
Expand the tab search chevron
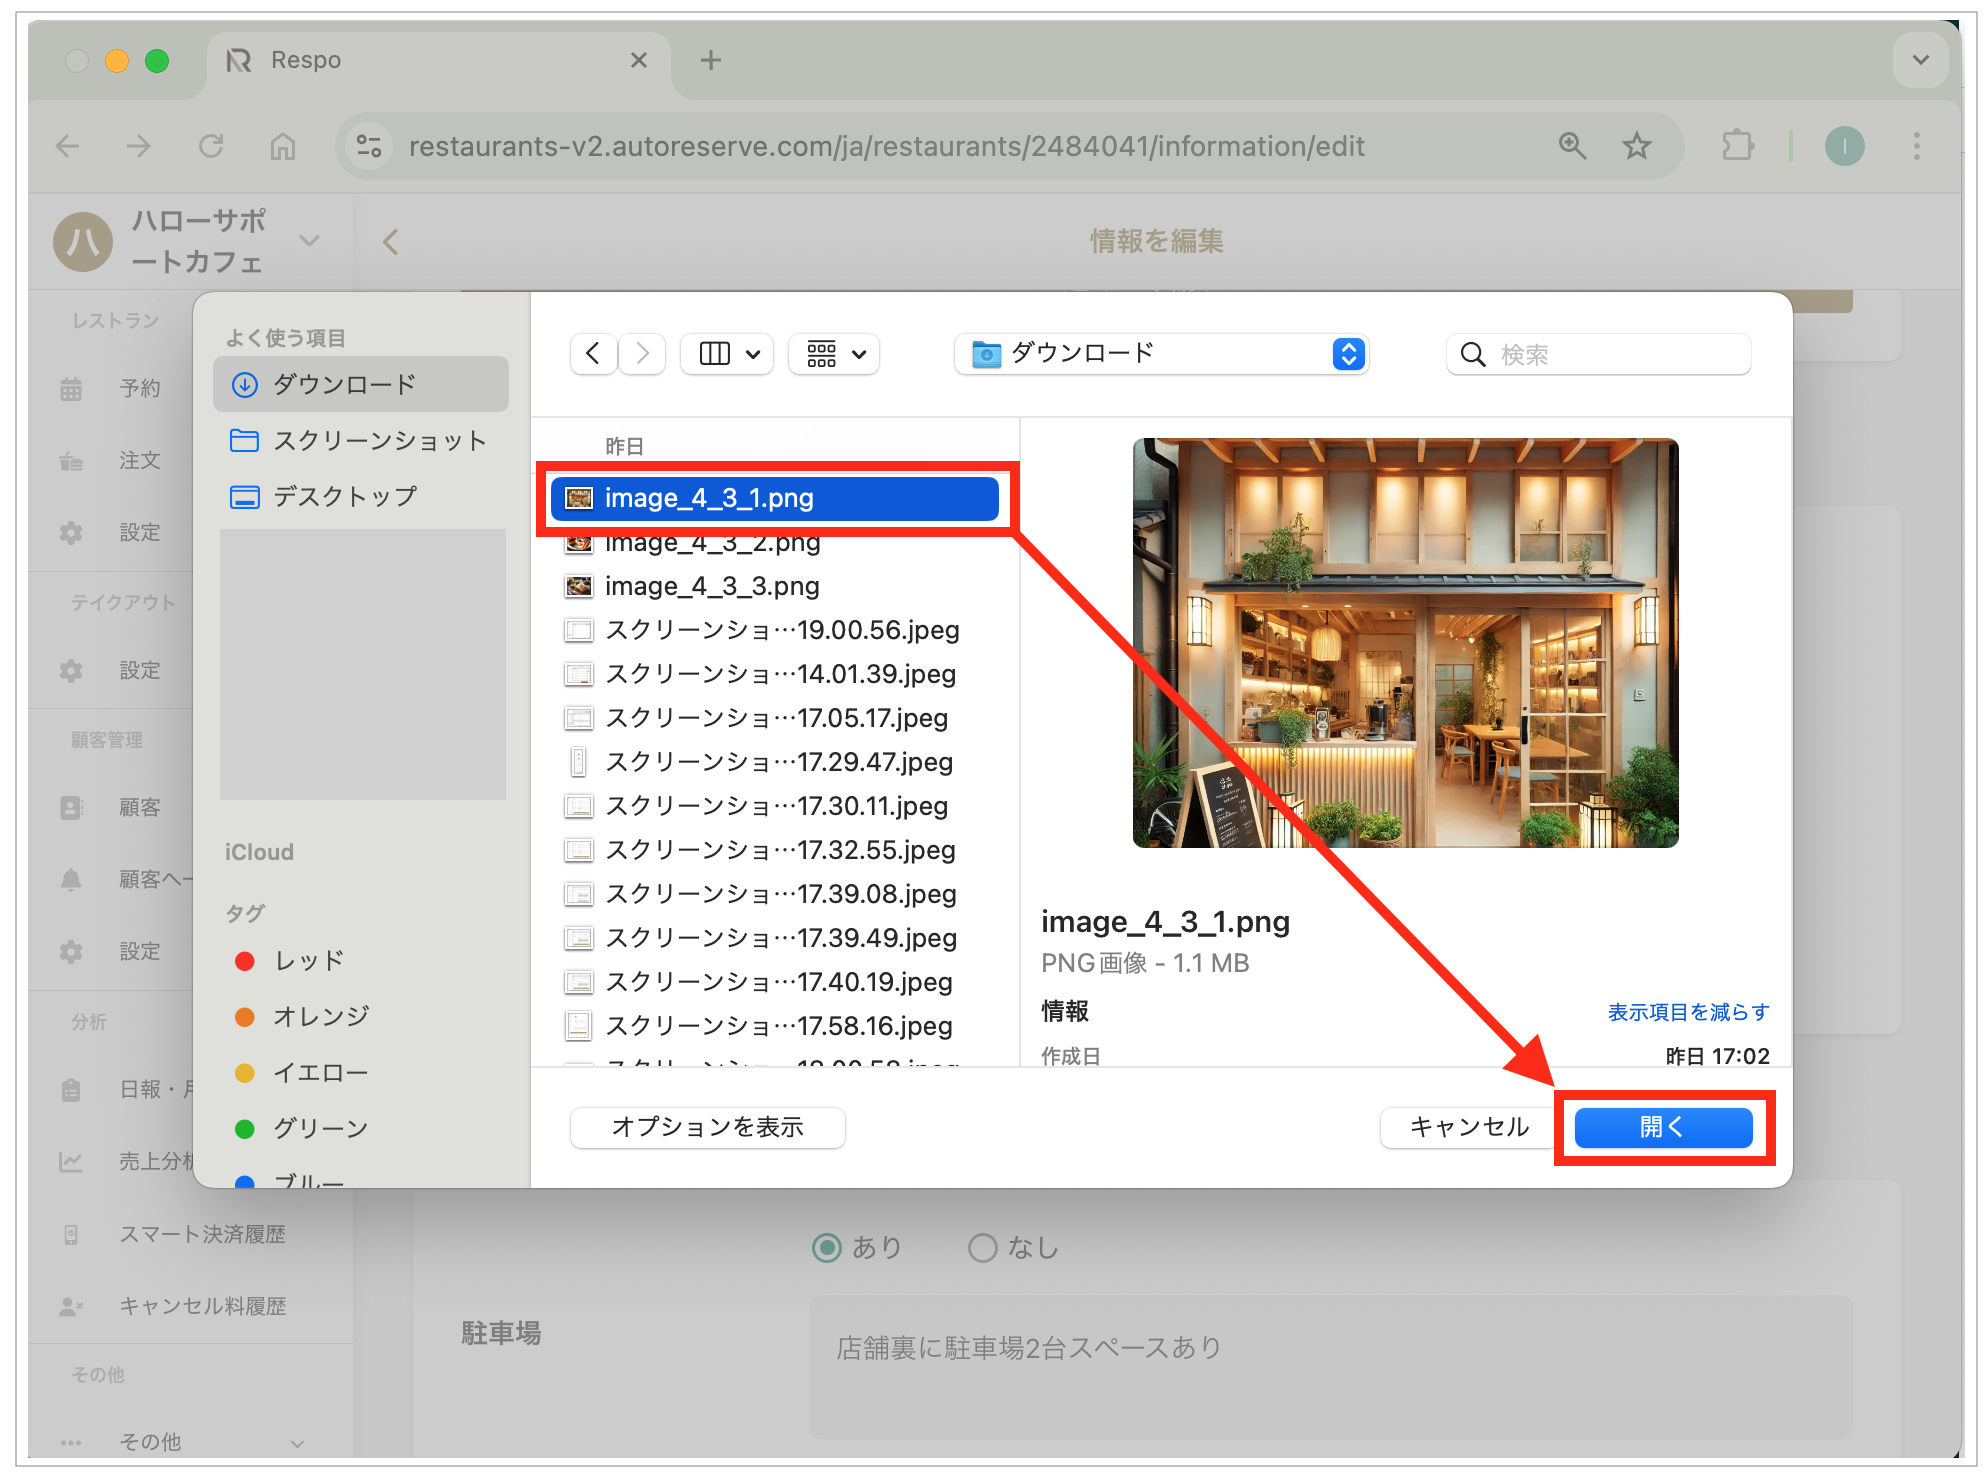click(x=1920, y=60)
